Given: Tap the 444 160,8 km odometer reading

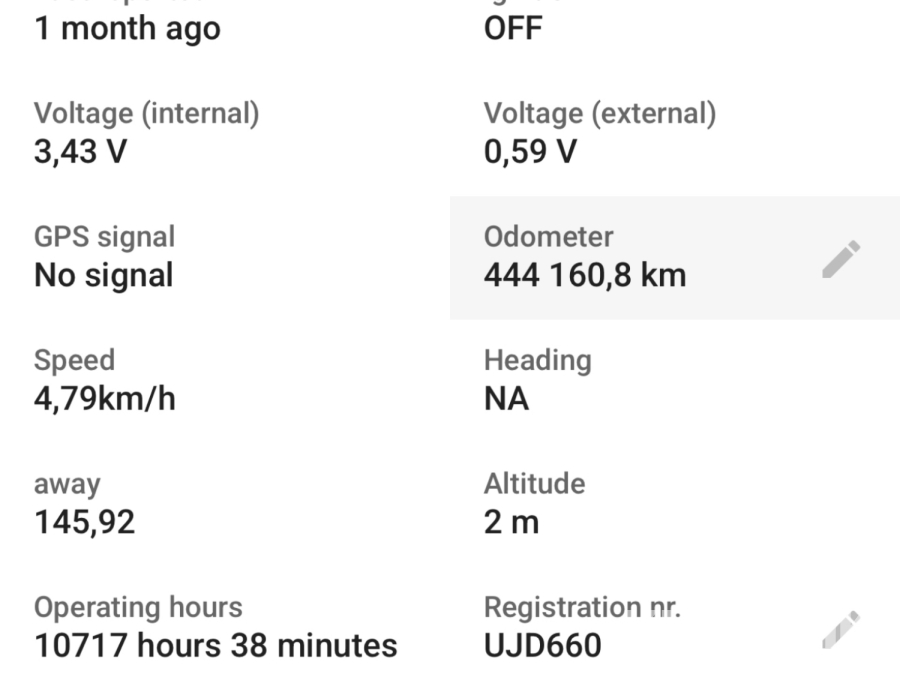Looking at the screenshot, I should click(585, 275).
